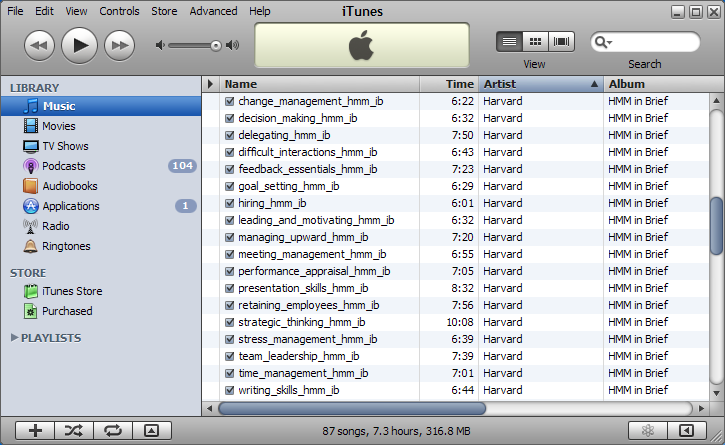Switch to list view
This screenshot has width=725, height=445.
509,42
